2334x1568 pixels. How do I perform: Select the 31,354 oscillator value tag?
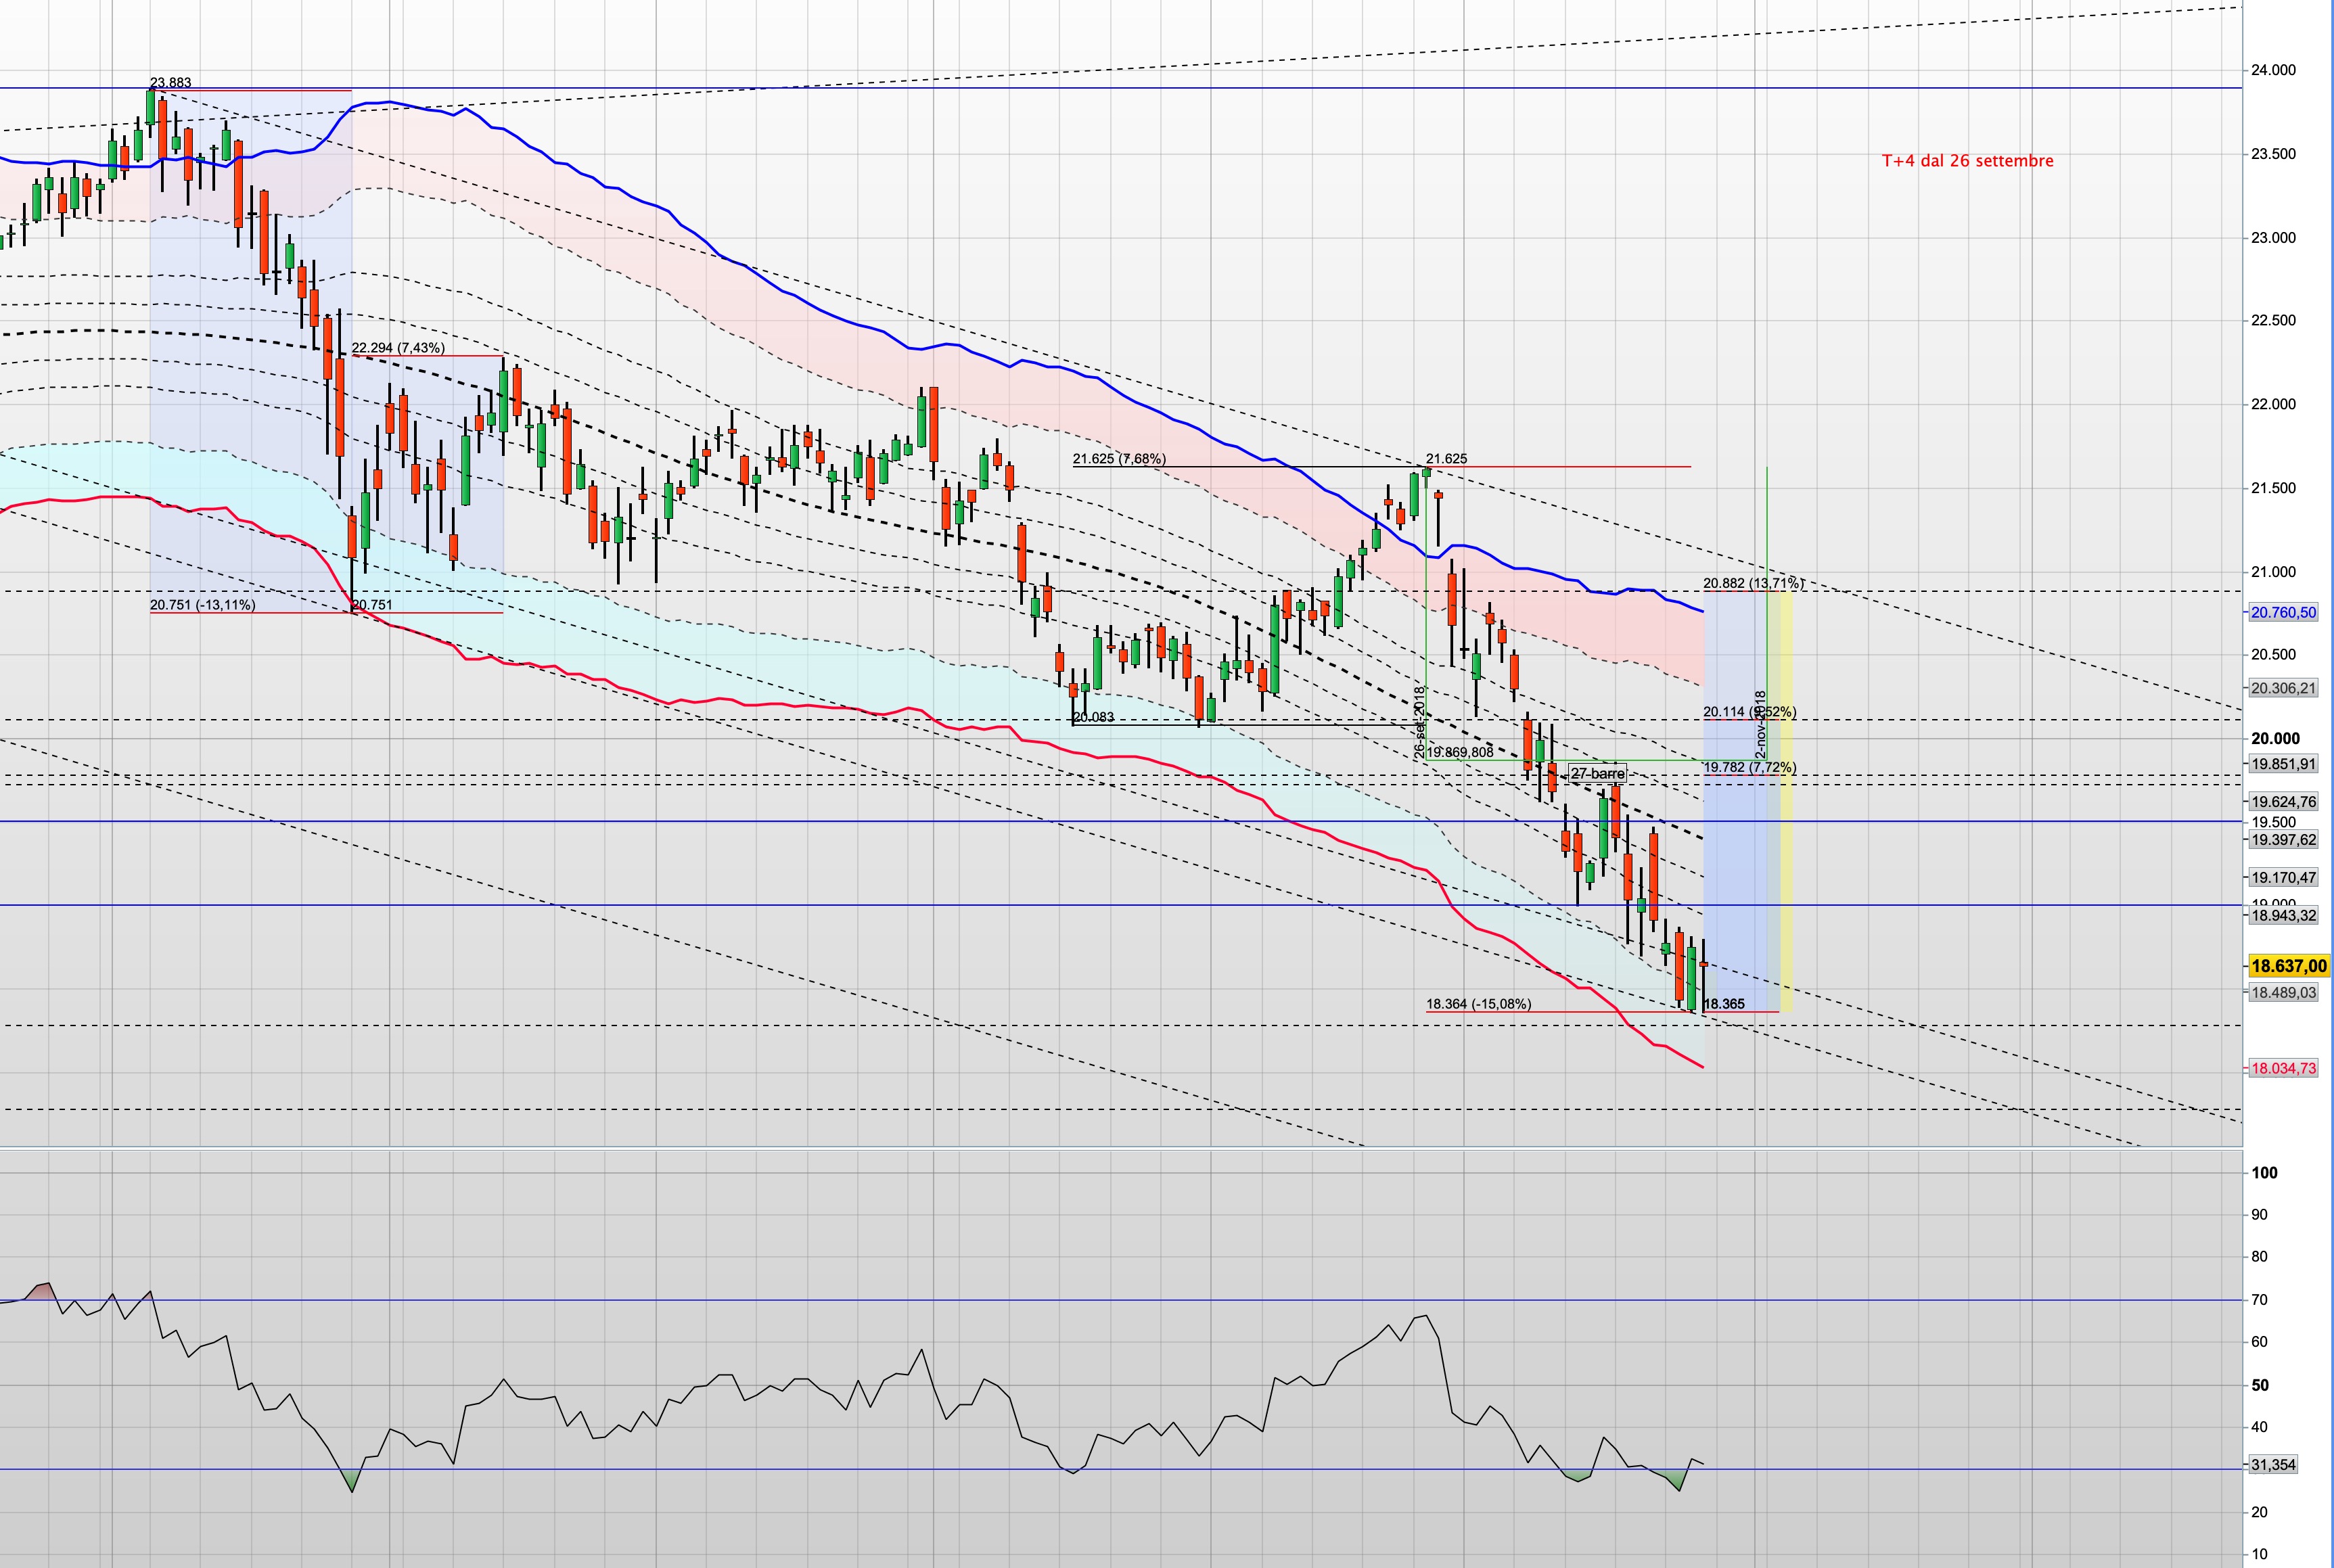point(2273,1465)
